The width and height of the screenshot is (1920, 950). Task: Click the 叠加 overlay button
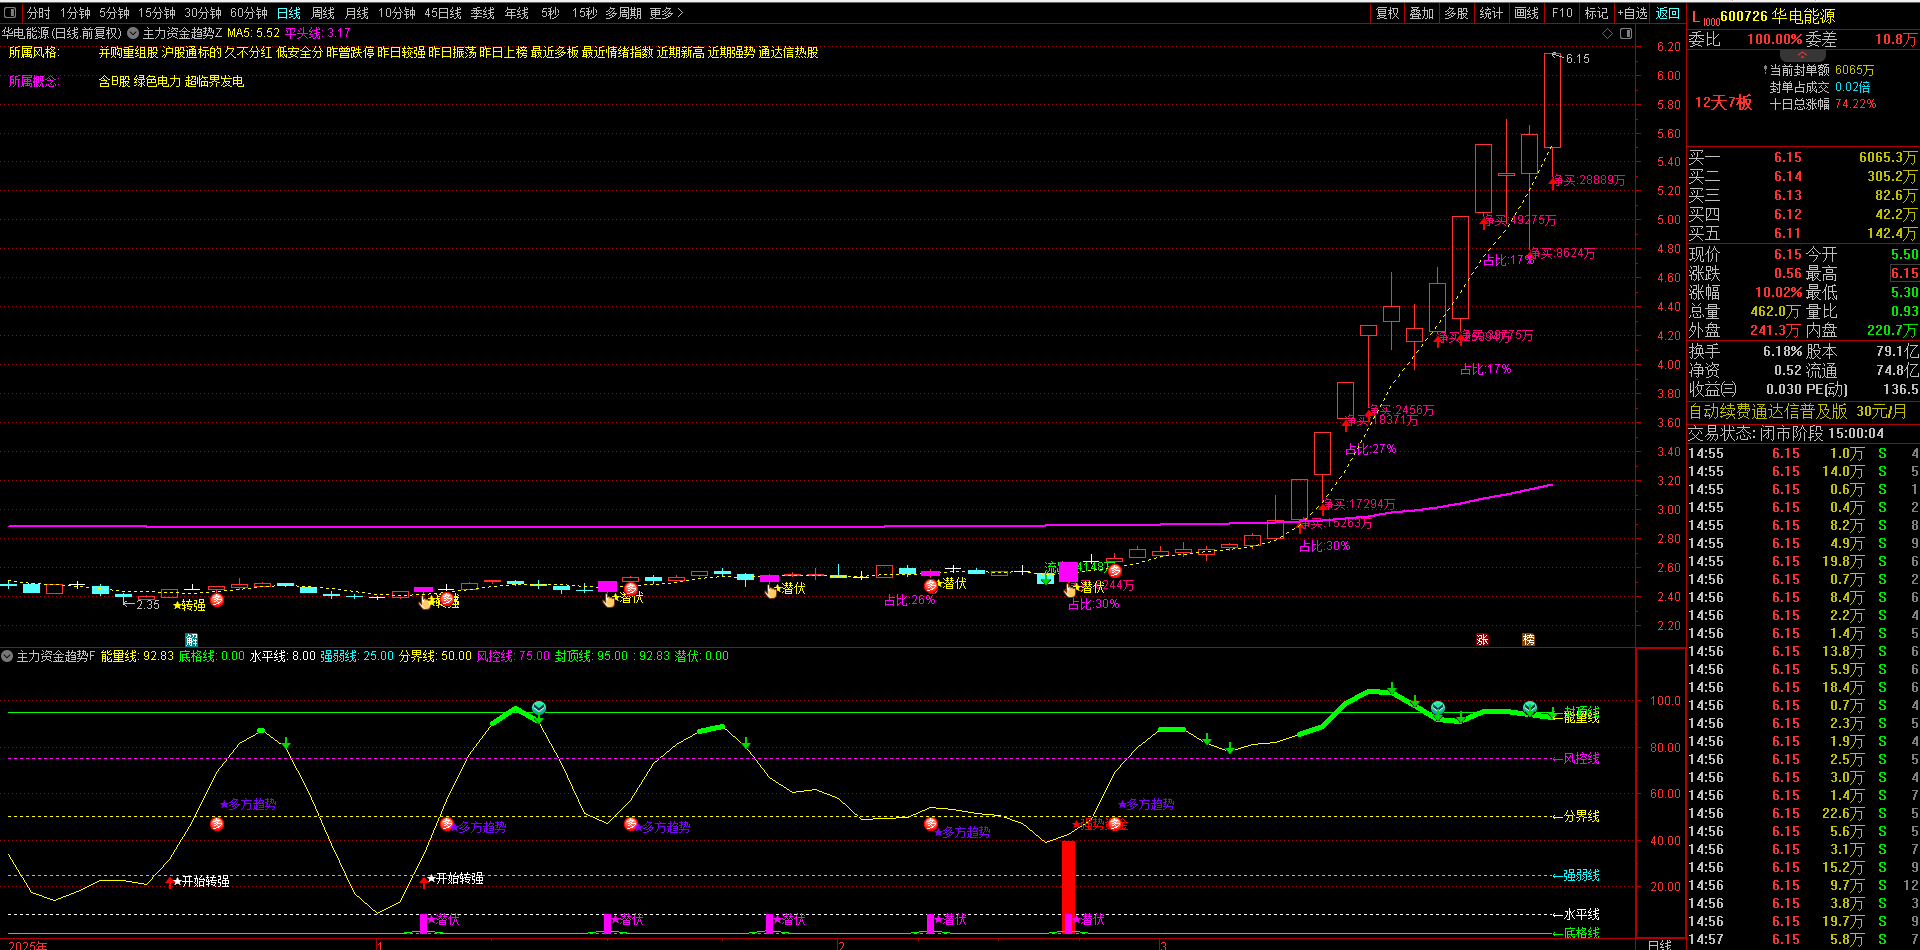tap(1422, 13)
